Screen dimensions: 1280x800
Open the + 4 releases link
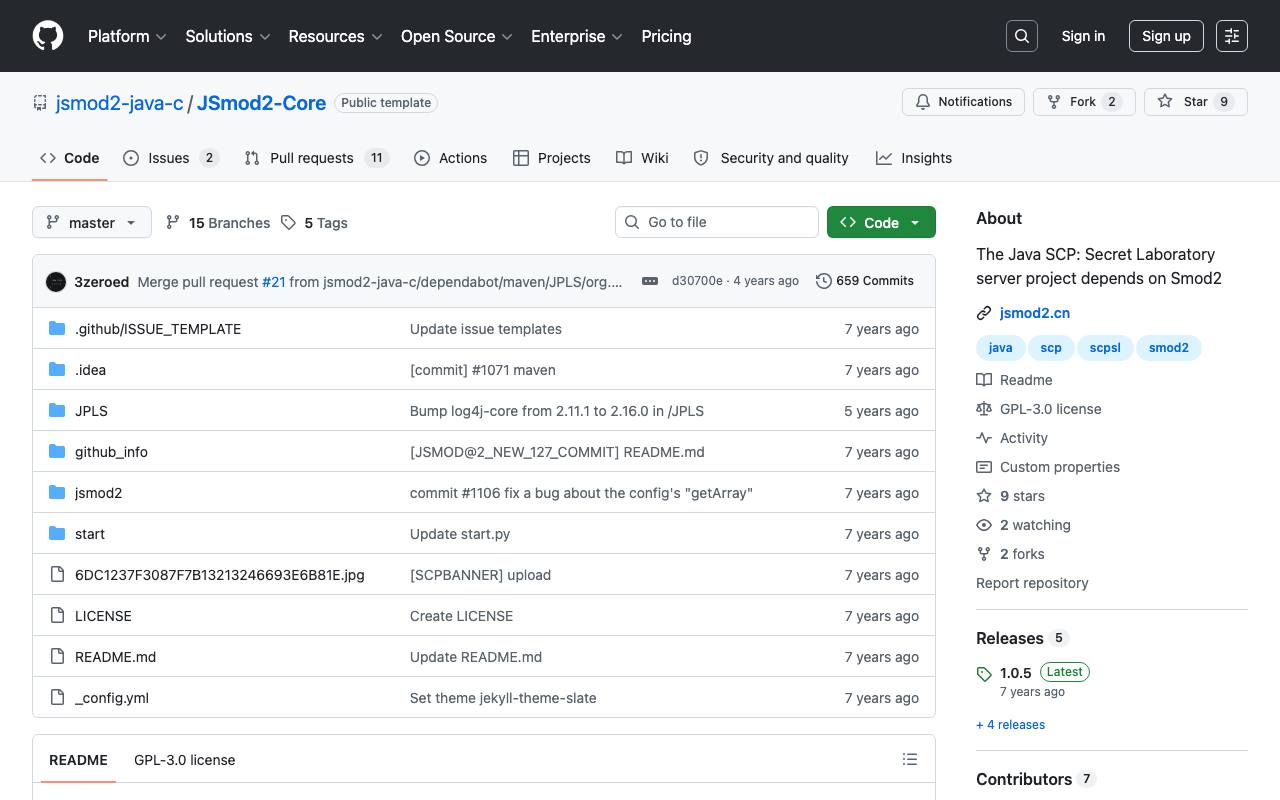click(x=1010, y=725)
